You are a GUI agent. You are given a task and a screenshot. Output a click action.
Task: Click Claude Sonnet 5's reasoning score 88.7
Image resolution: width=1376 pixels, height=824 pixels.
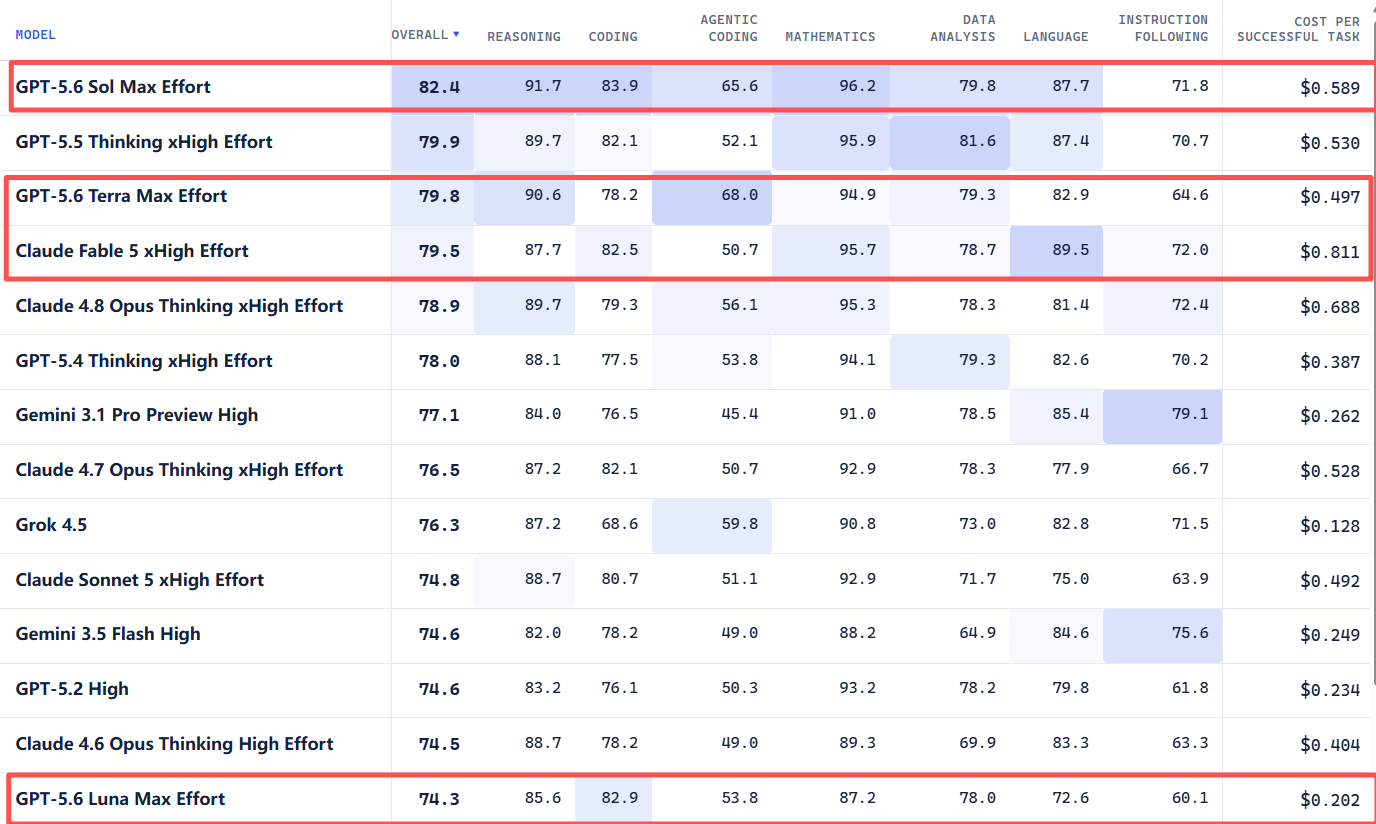[542, 579]
